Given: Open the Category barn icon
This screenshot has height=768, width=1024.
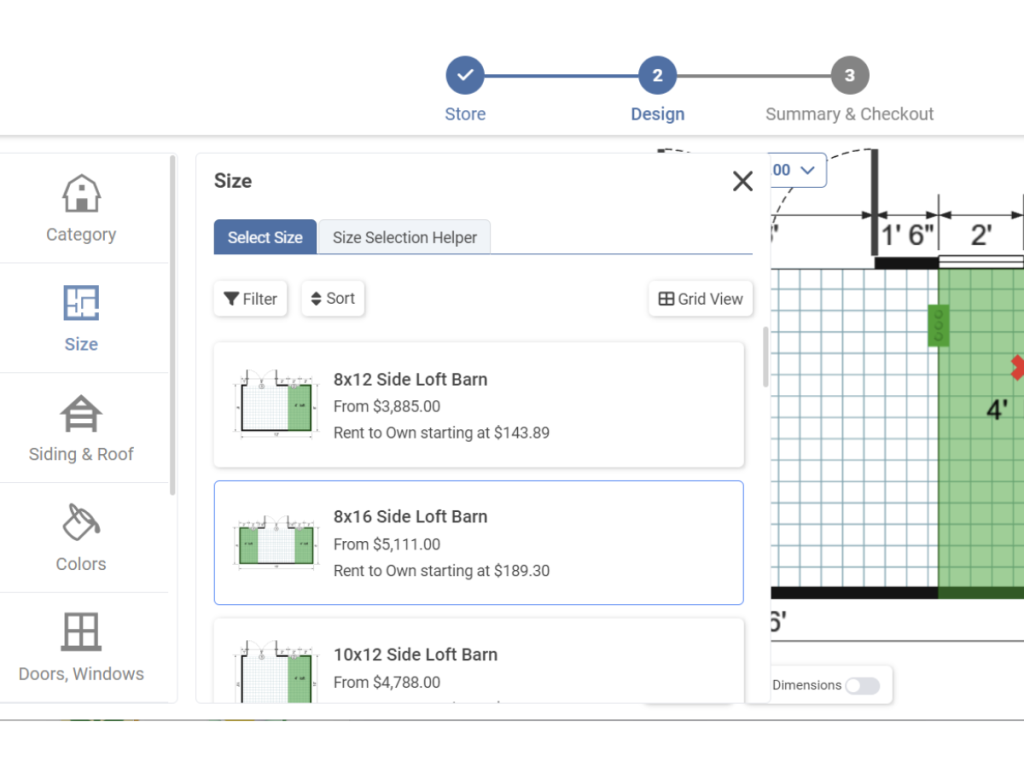Looking at the screenshot, I should tap(81, 193).
